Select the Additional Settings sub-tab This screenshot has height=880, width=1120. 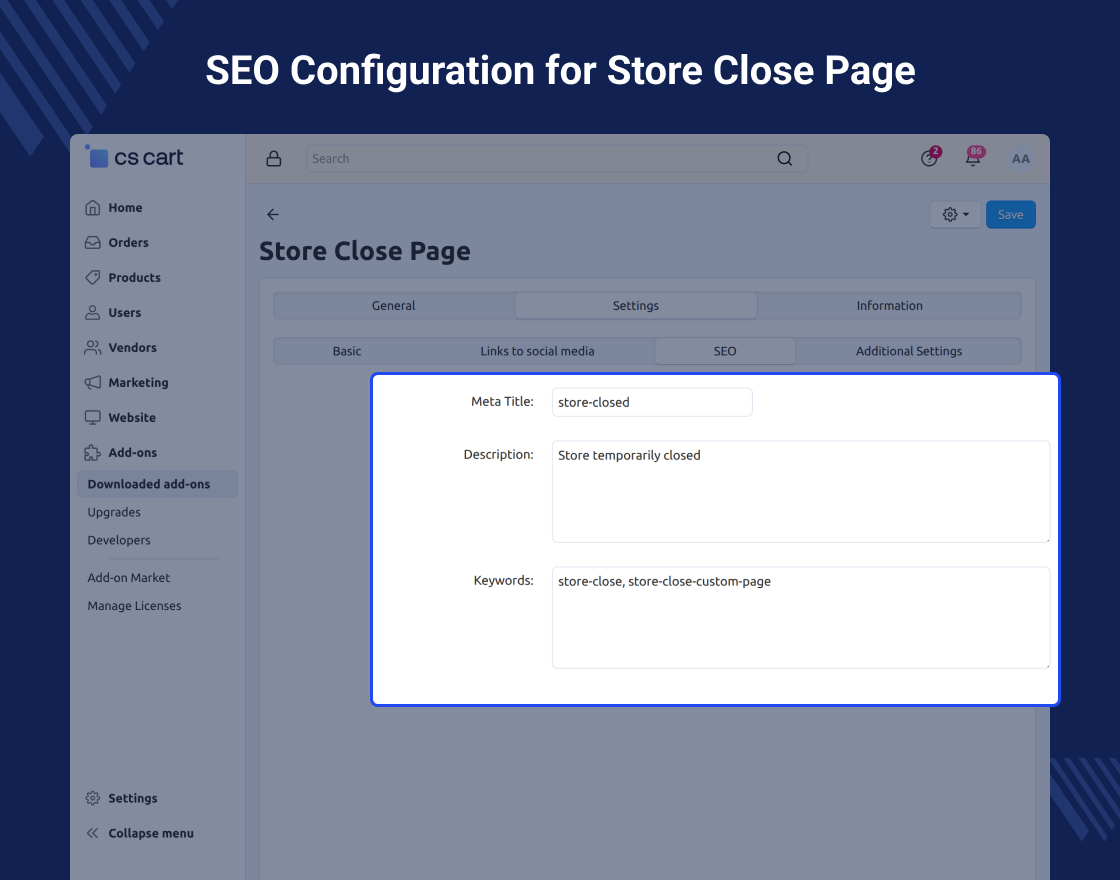pyautogui.click(x=909, y=351)
